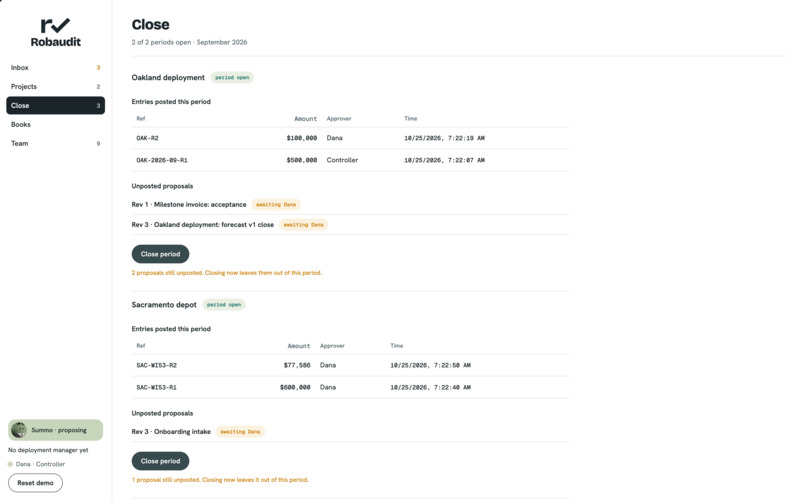Select the Close sidebar item
The image size is (806, 501).
pos(56,105)
